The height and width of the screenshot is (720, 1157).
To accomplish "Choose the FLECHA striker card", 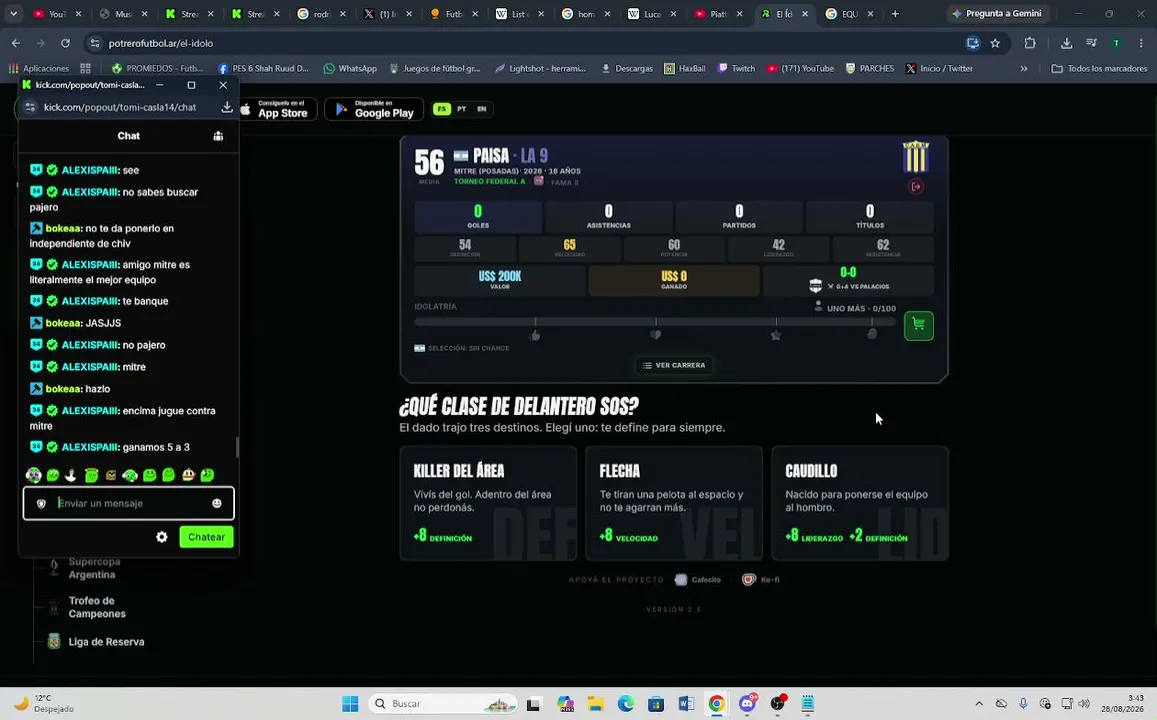I will click(674, 503).
